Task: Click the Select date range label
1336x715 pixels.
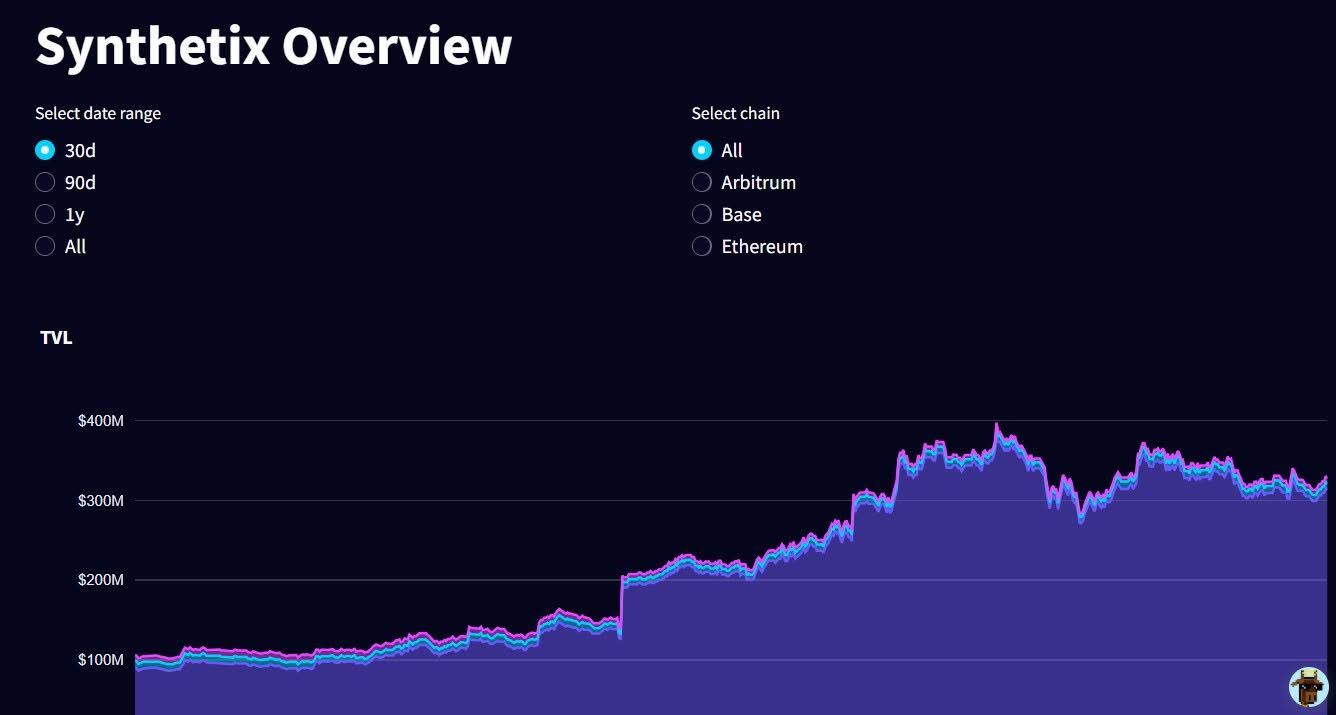Action: click(x=98, y=113)
